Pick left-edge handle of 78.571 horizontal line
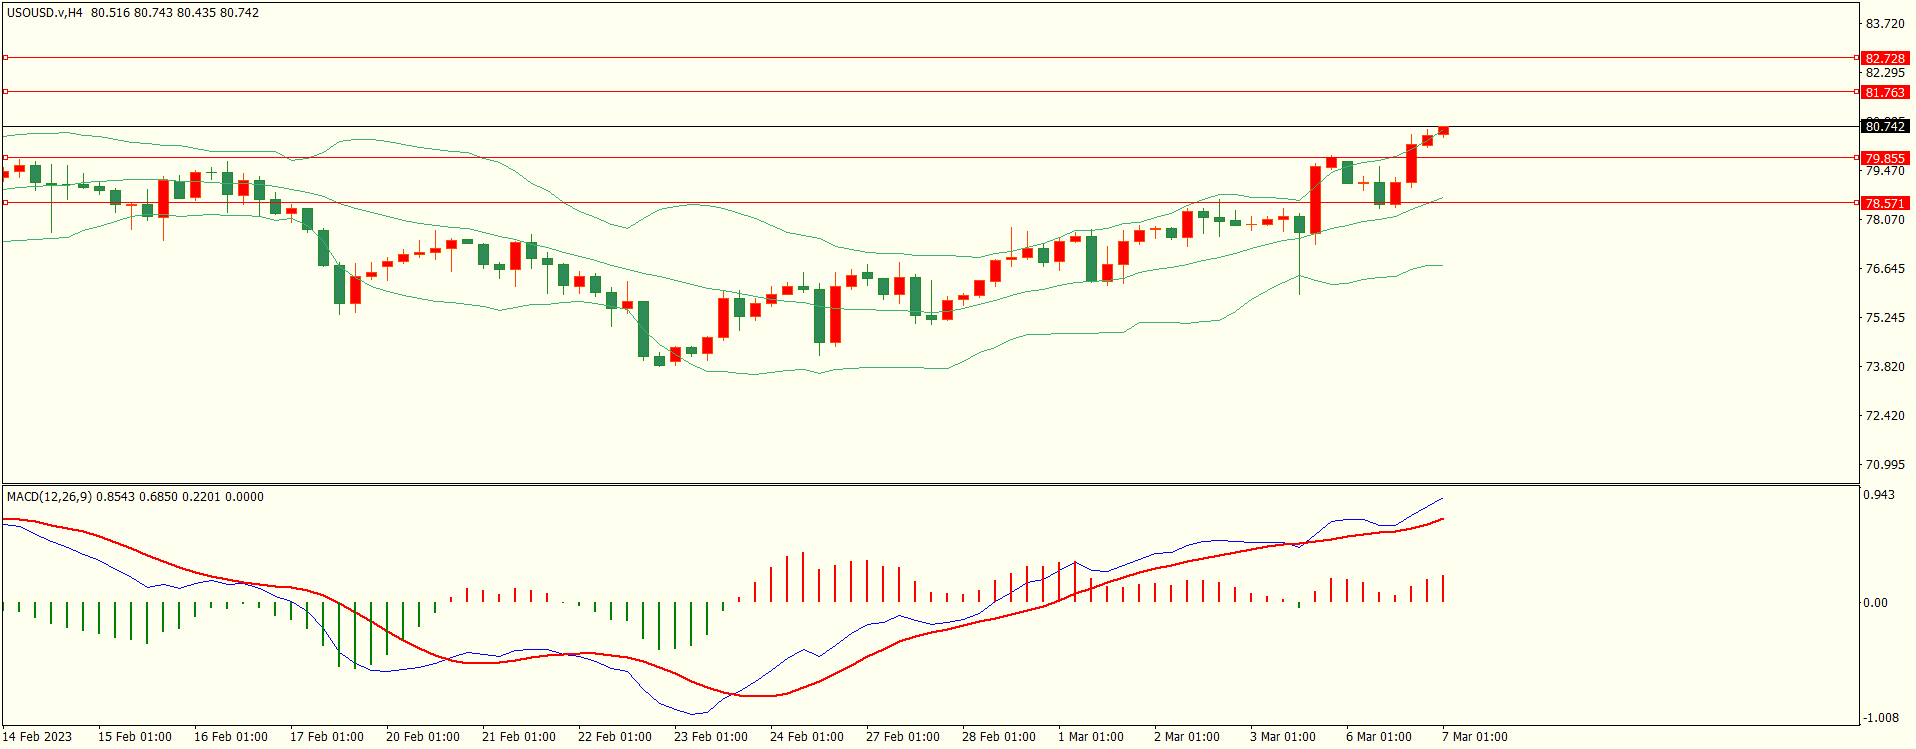 point(6,203)
